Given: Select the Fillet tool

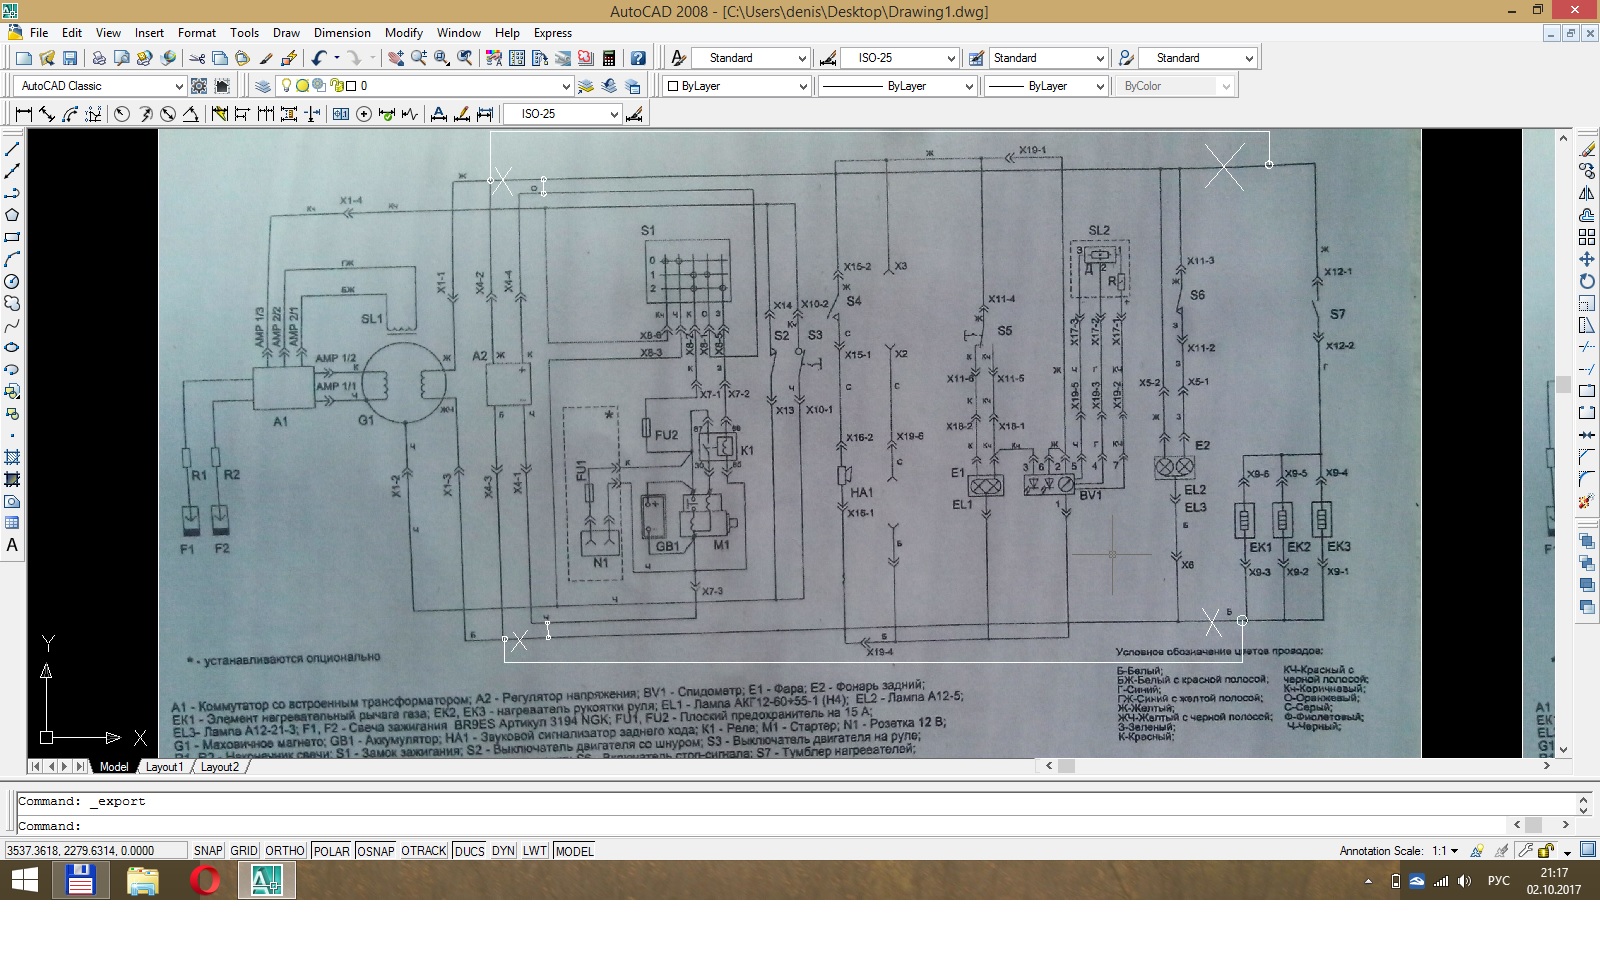Looking at the screenshot, I should click(x=1587, y=479).
